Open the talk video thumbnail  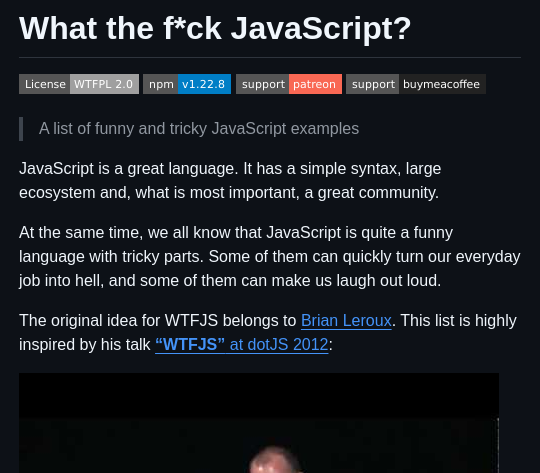tap(259, 423)
